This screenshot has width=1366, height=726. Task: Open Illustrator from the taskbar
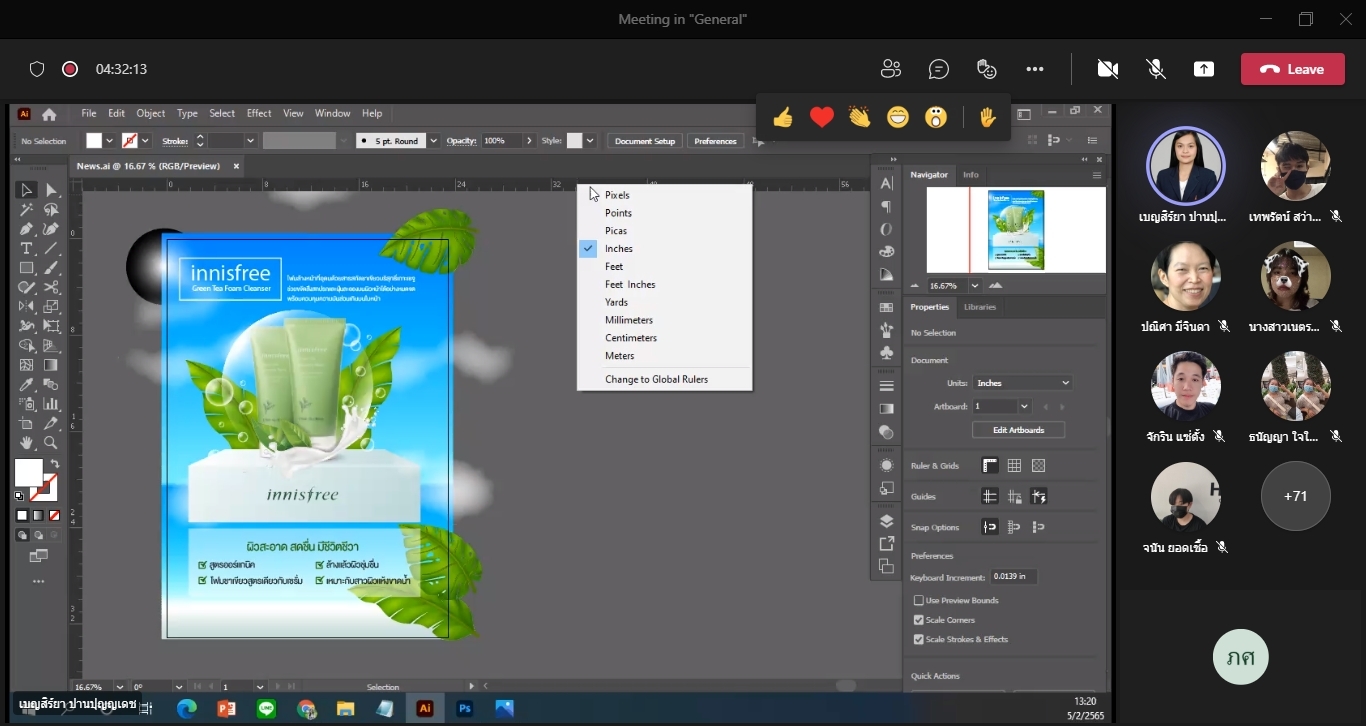click(x=425, y=708)
